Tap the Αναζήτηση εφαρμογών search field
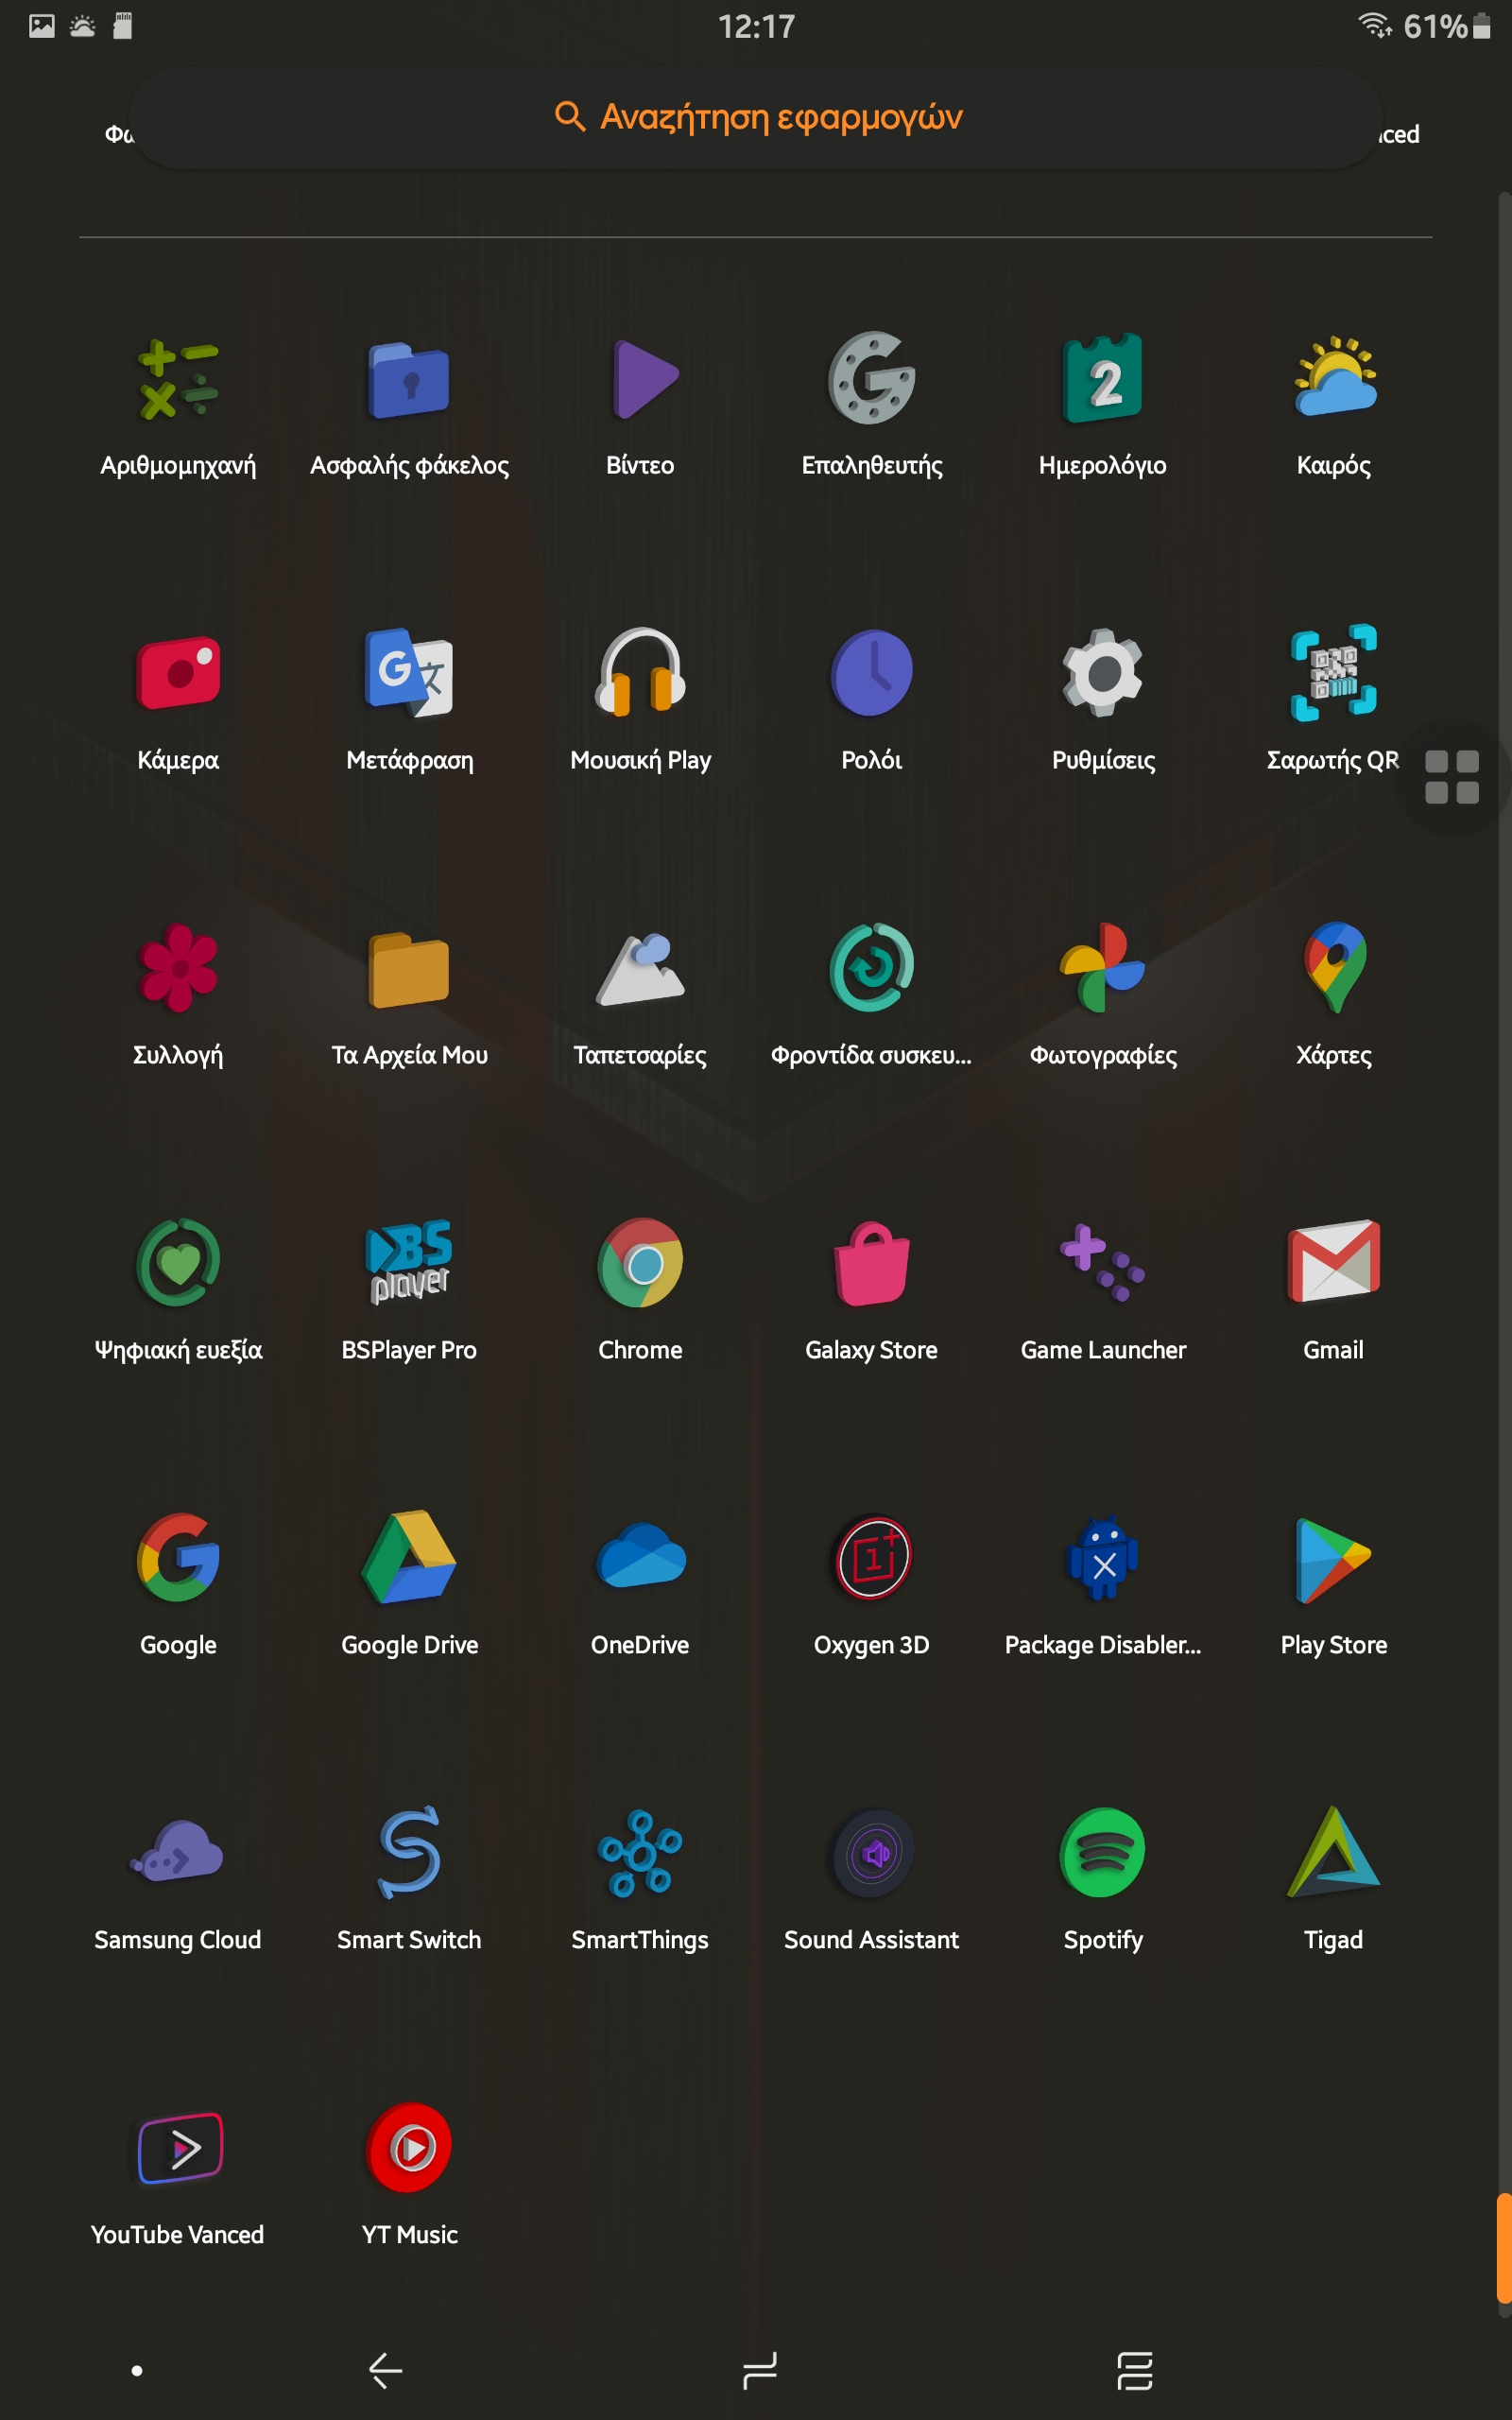Screen dimensions: 1512x2420 (x=756, y=117)
